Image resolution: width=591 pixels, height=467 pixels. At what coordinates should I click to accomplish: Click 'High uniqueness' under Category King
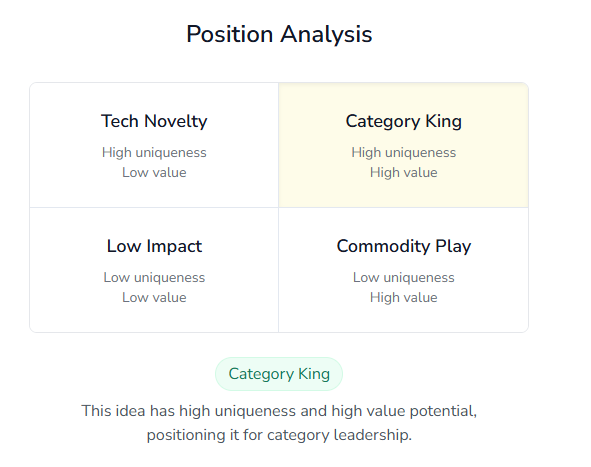(x=404, y=153)
